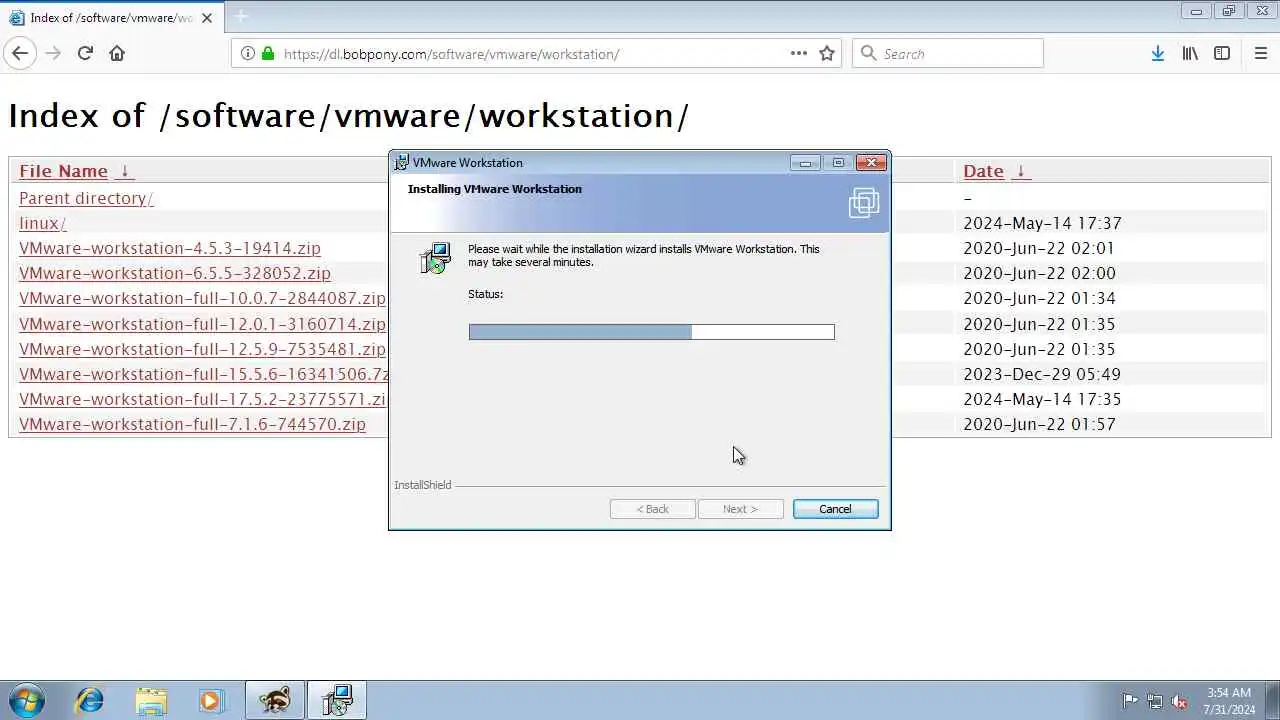The image size is (1280, 720).
Task: Click the VMware installer title bar icon
Action: pos(402,163)
